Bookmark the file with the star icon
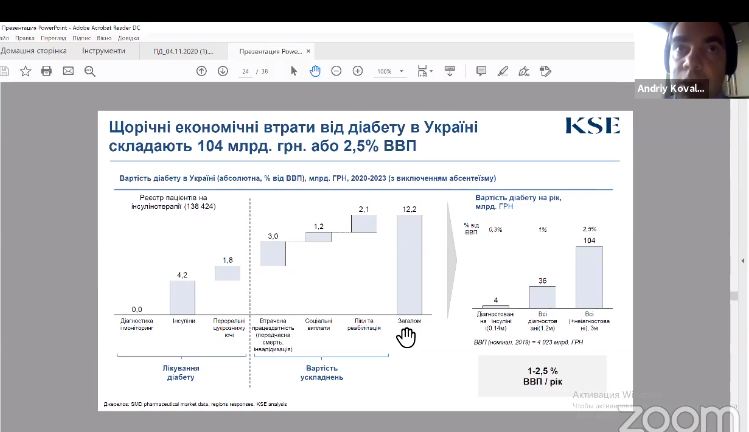Image resolution: width=749 pixels, height=432 pixels. [26, 71]
